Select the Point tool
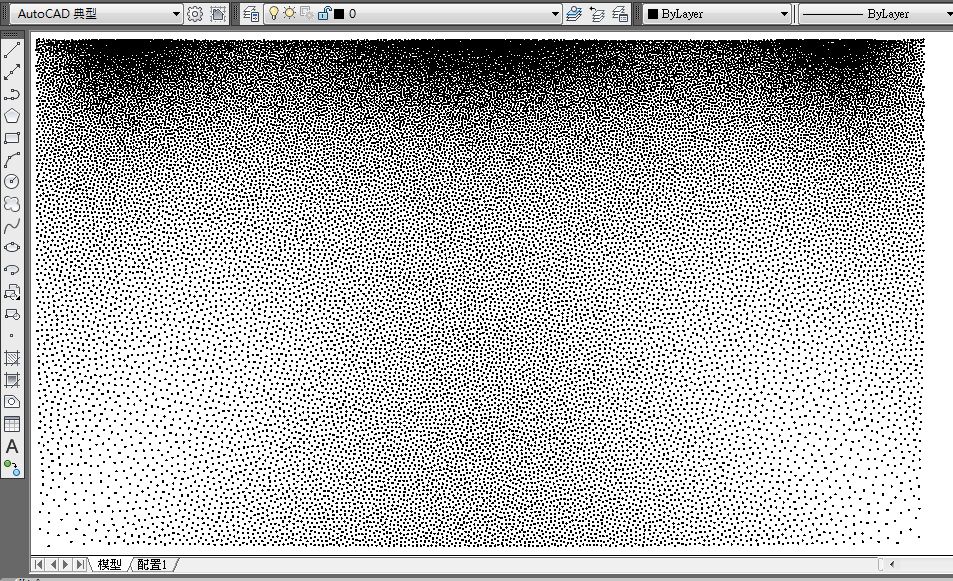The width and height of the screenshot is (953, 581). (12, 335)
